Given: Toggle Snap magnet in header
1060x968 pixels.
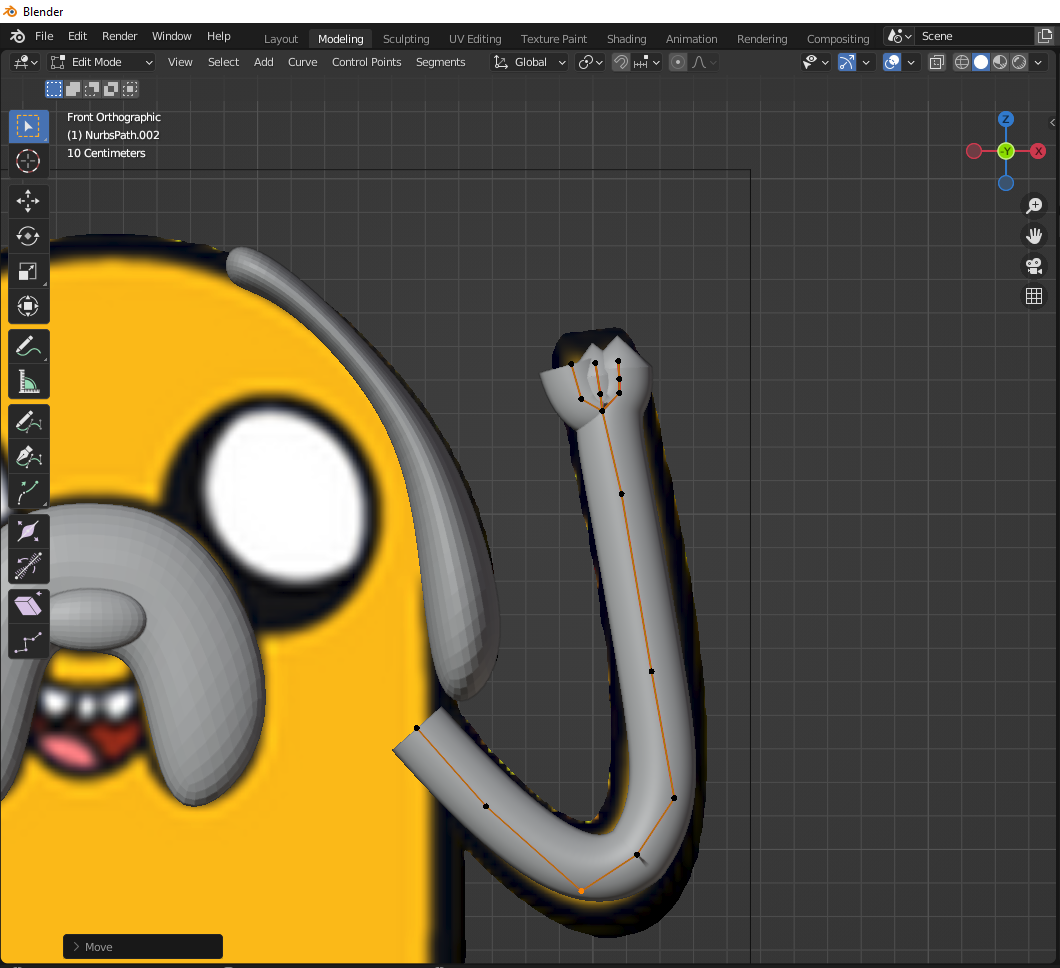Looking at the screenshot, I should pyautogui.click(x=621, y=62).
